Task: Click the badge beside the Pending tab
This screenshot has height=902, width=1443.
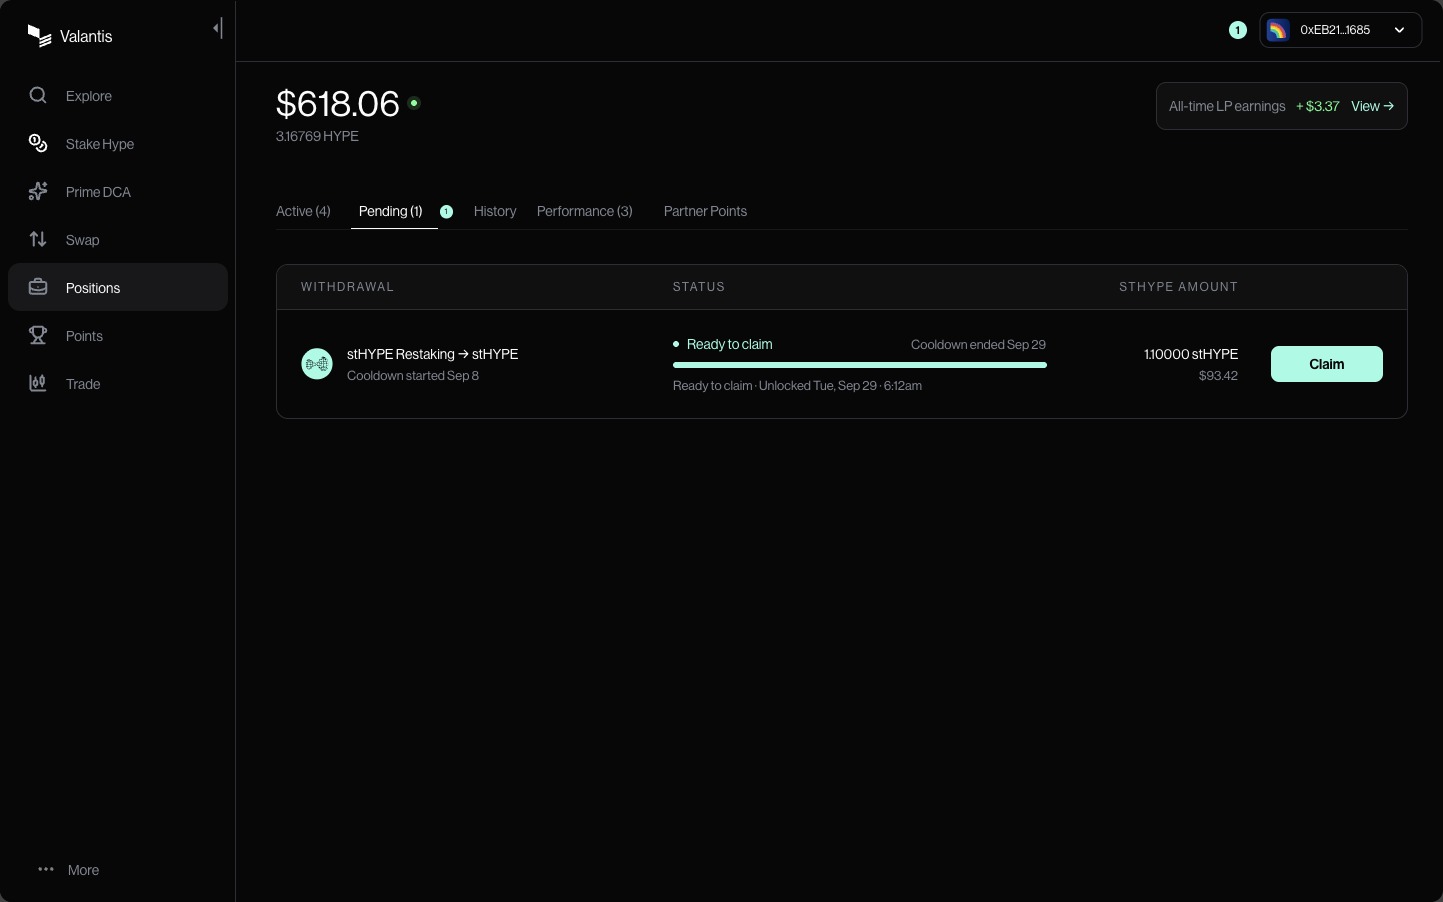Action: coord(447,211)
